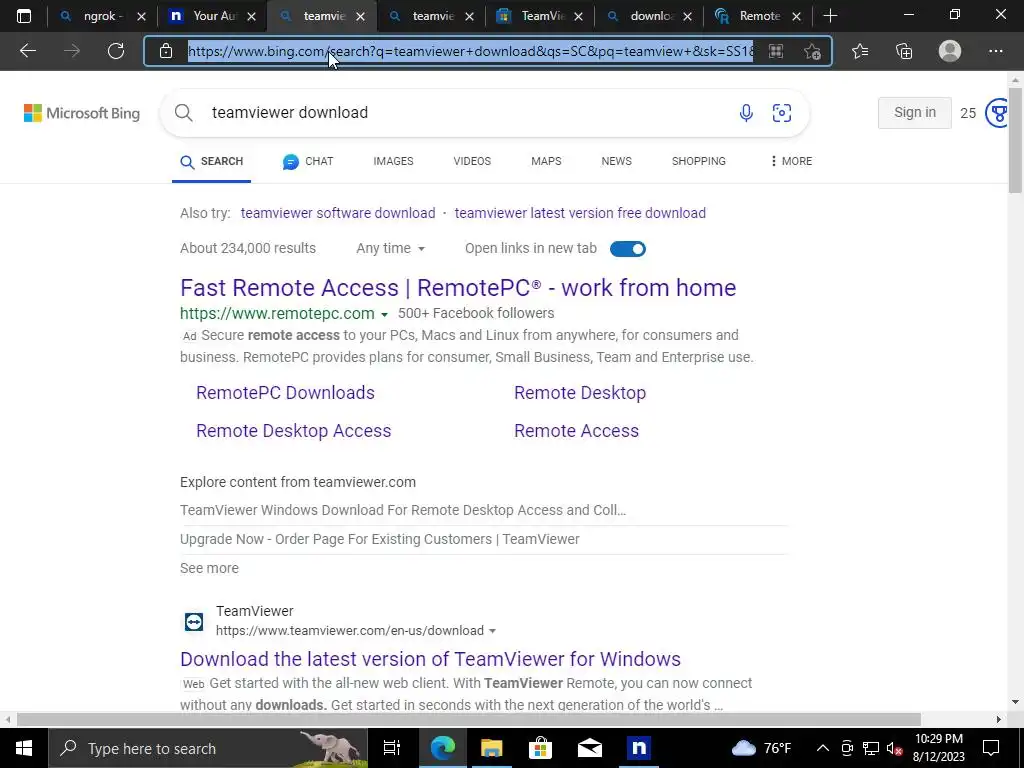Open Task View on taskbar

[391, 748]
